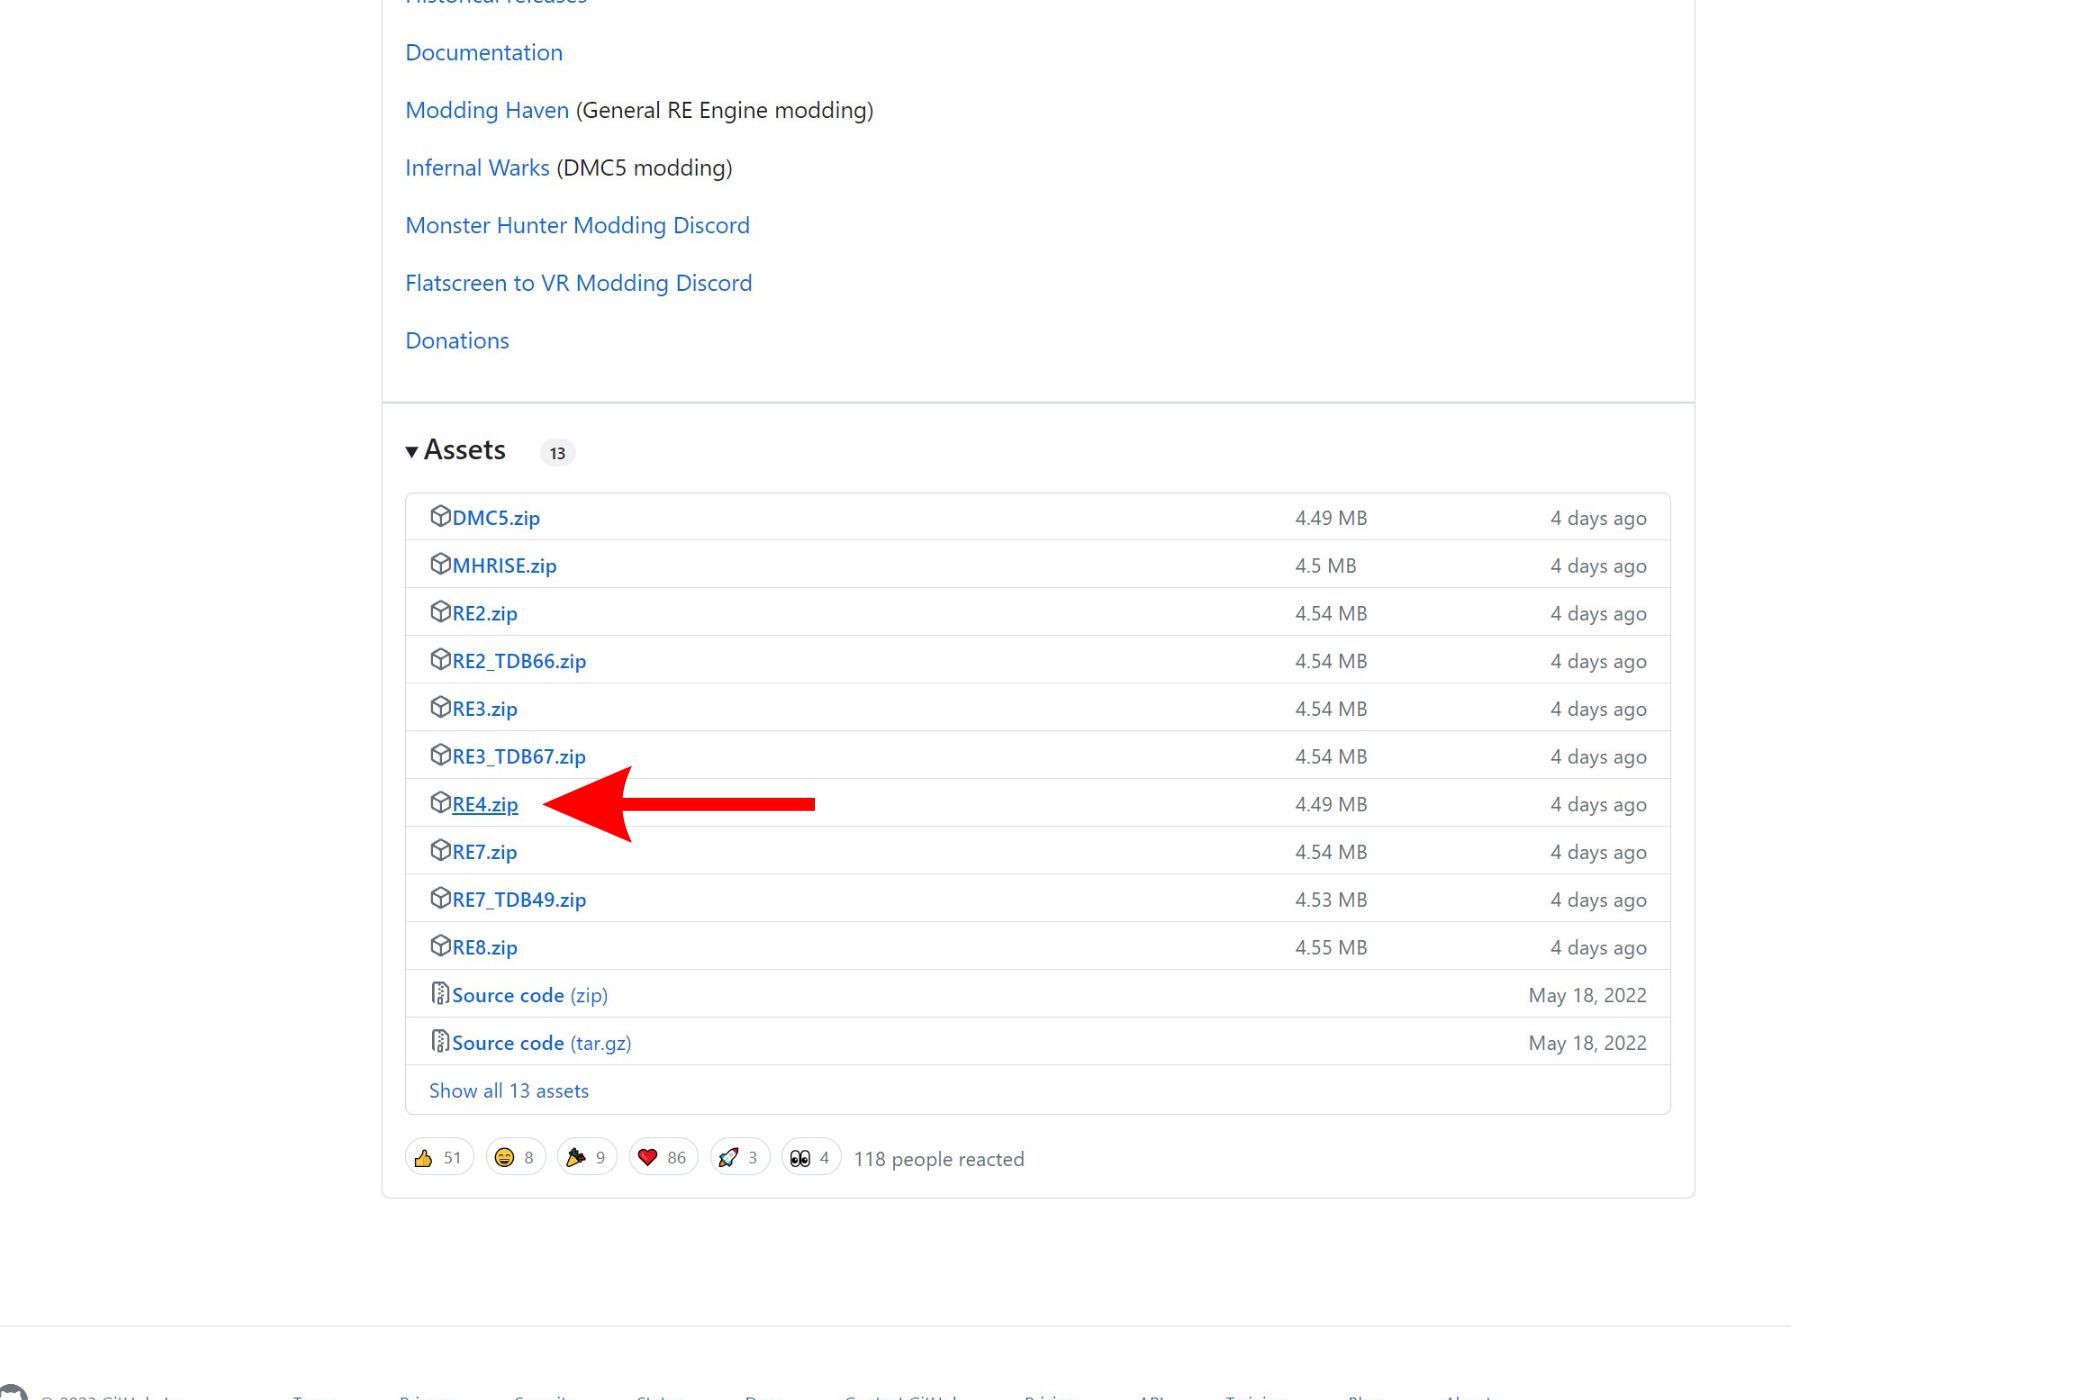React with the party popper emoji
2100x1400 pixels.
586,1158
